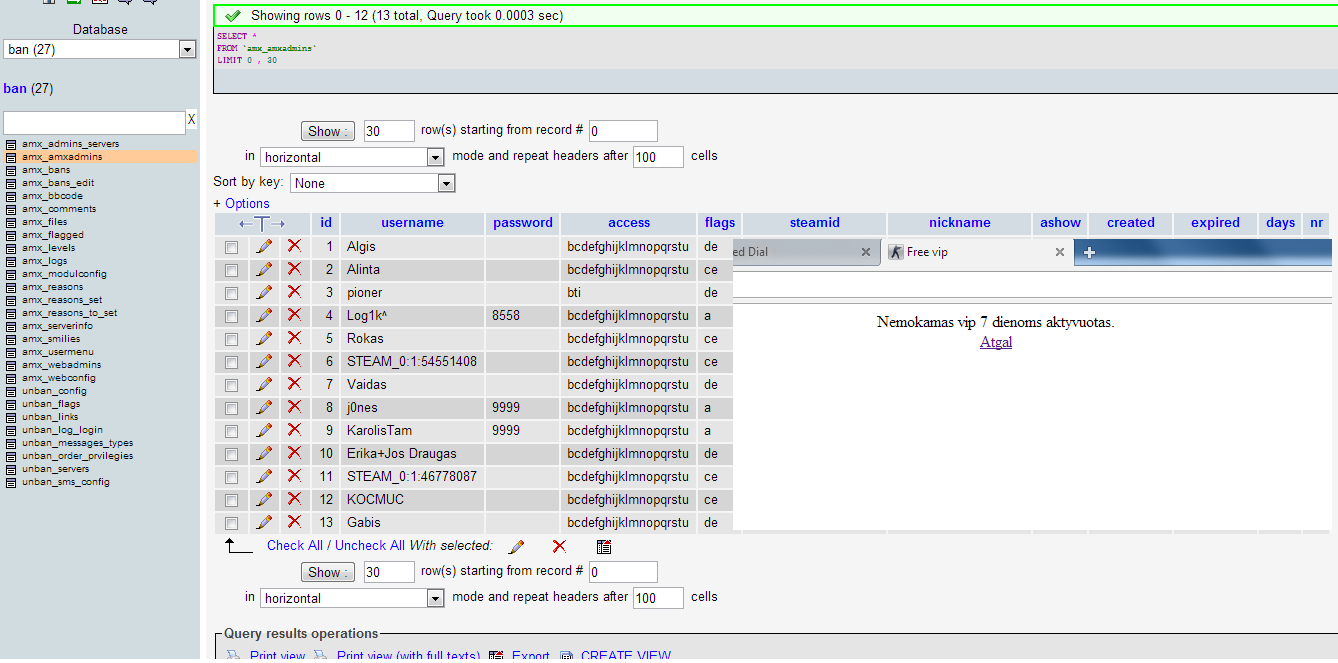Click the Show button above the table
The height and width of the screenshot is (663, 1338).
pyautogui.click(x=328, y=131)
